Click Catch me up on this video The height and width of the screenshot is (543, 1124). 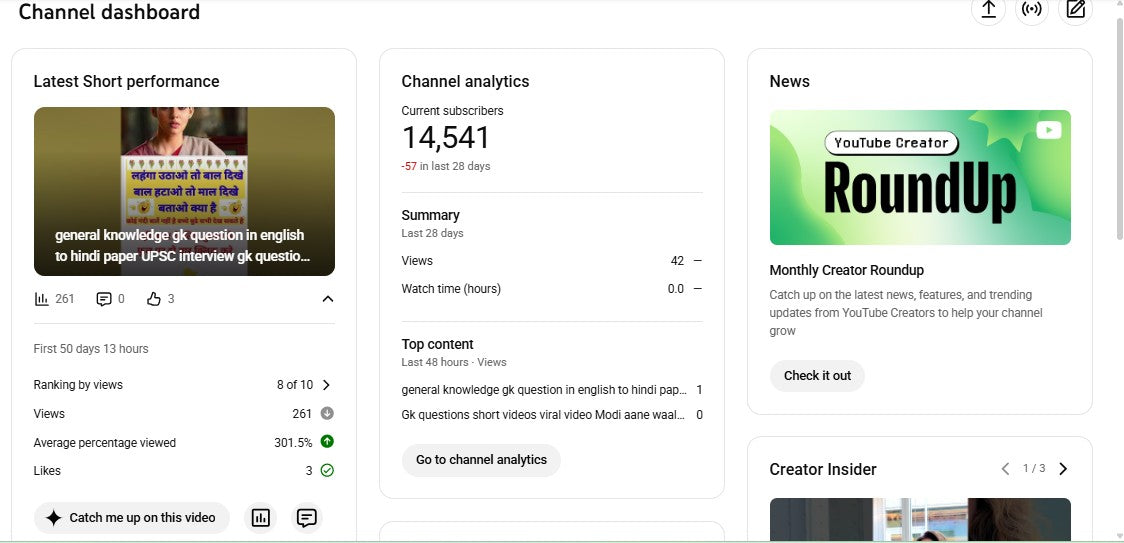click(132, 518)
